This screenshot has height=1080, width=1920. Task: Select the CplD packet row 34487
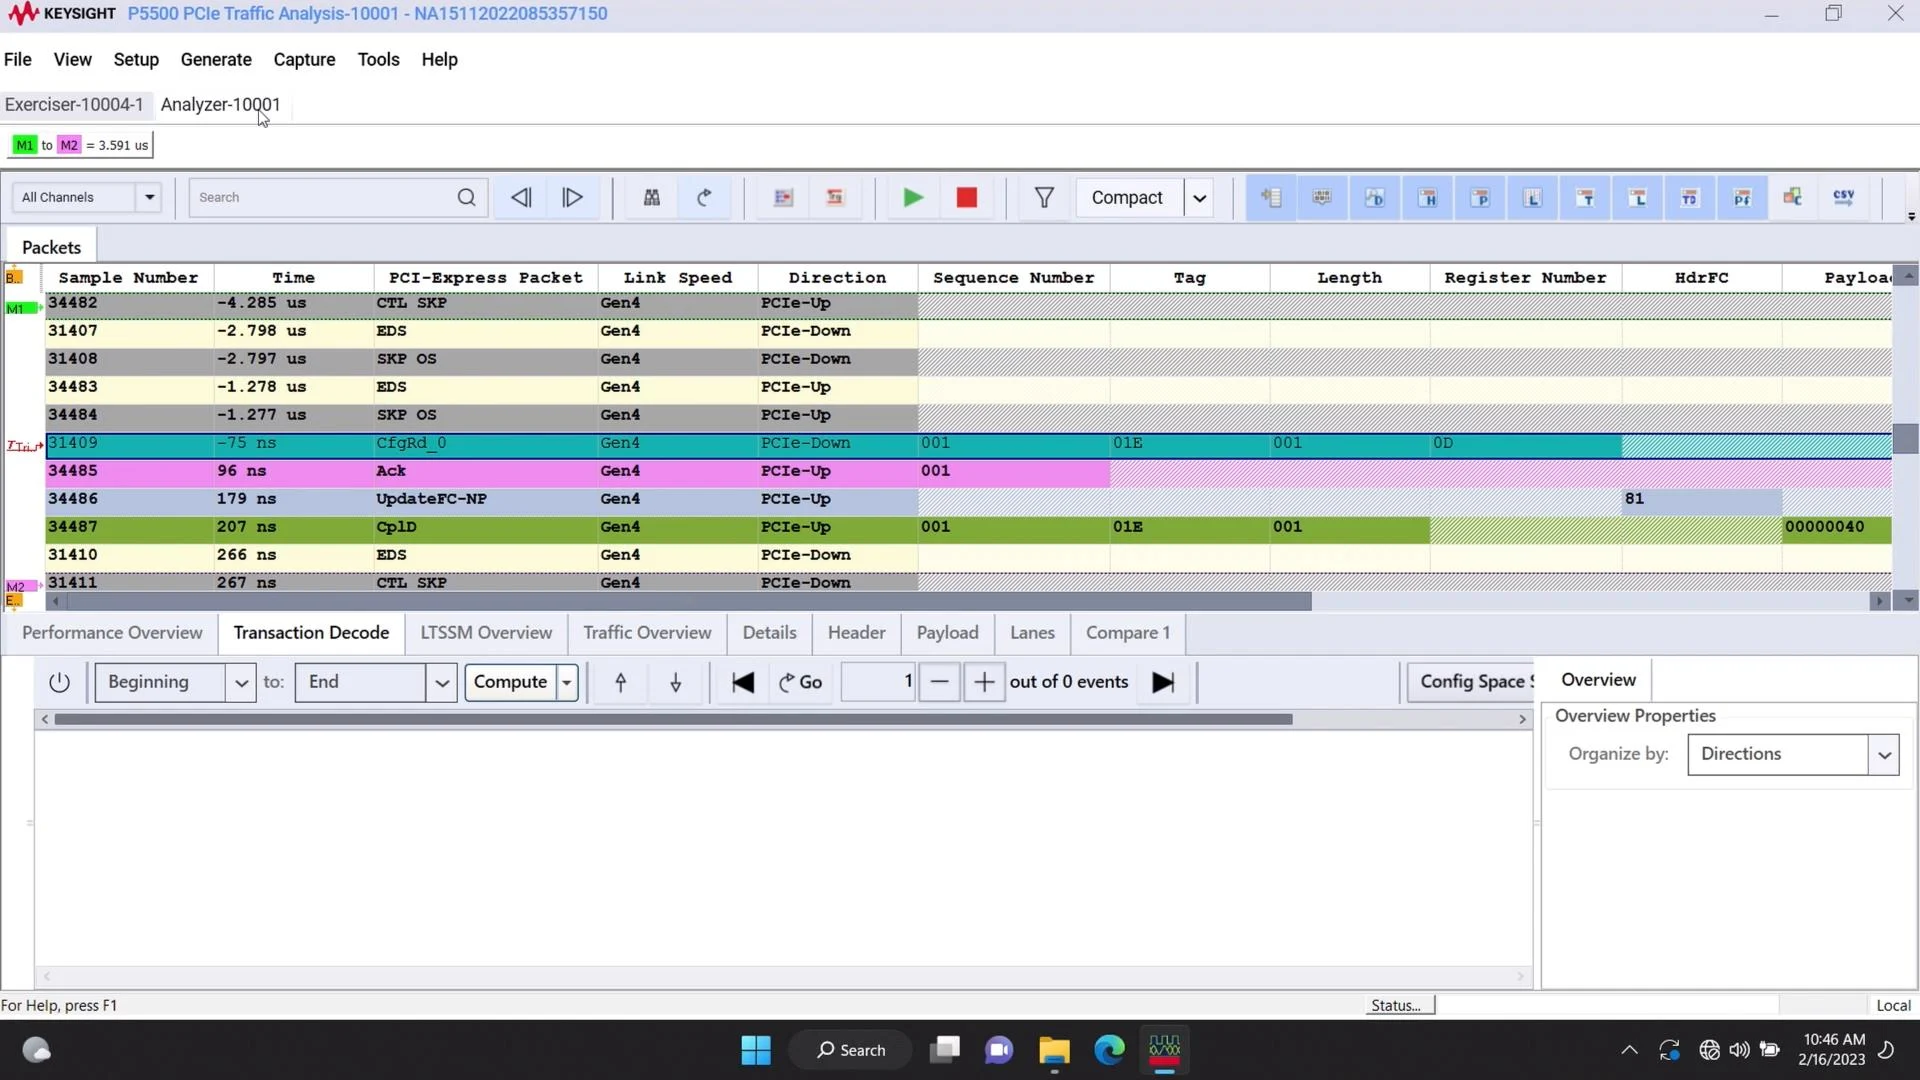pyautogui.click(x=968, y=527)
